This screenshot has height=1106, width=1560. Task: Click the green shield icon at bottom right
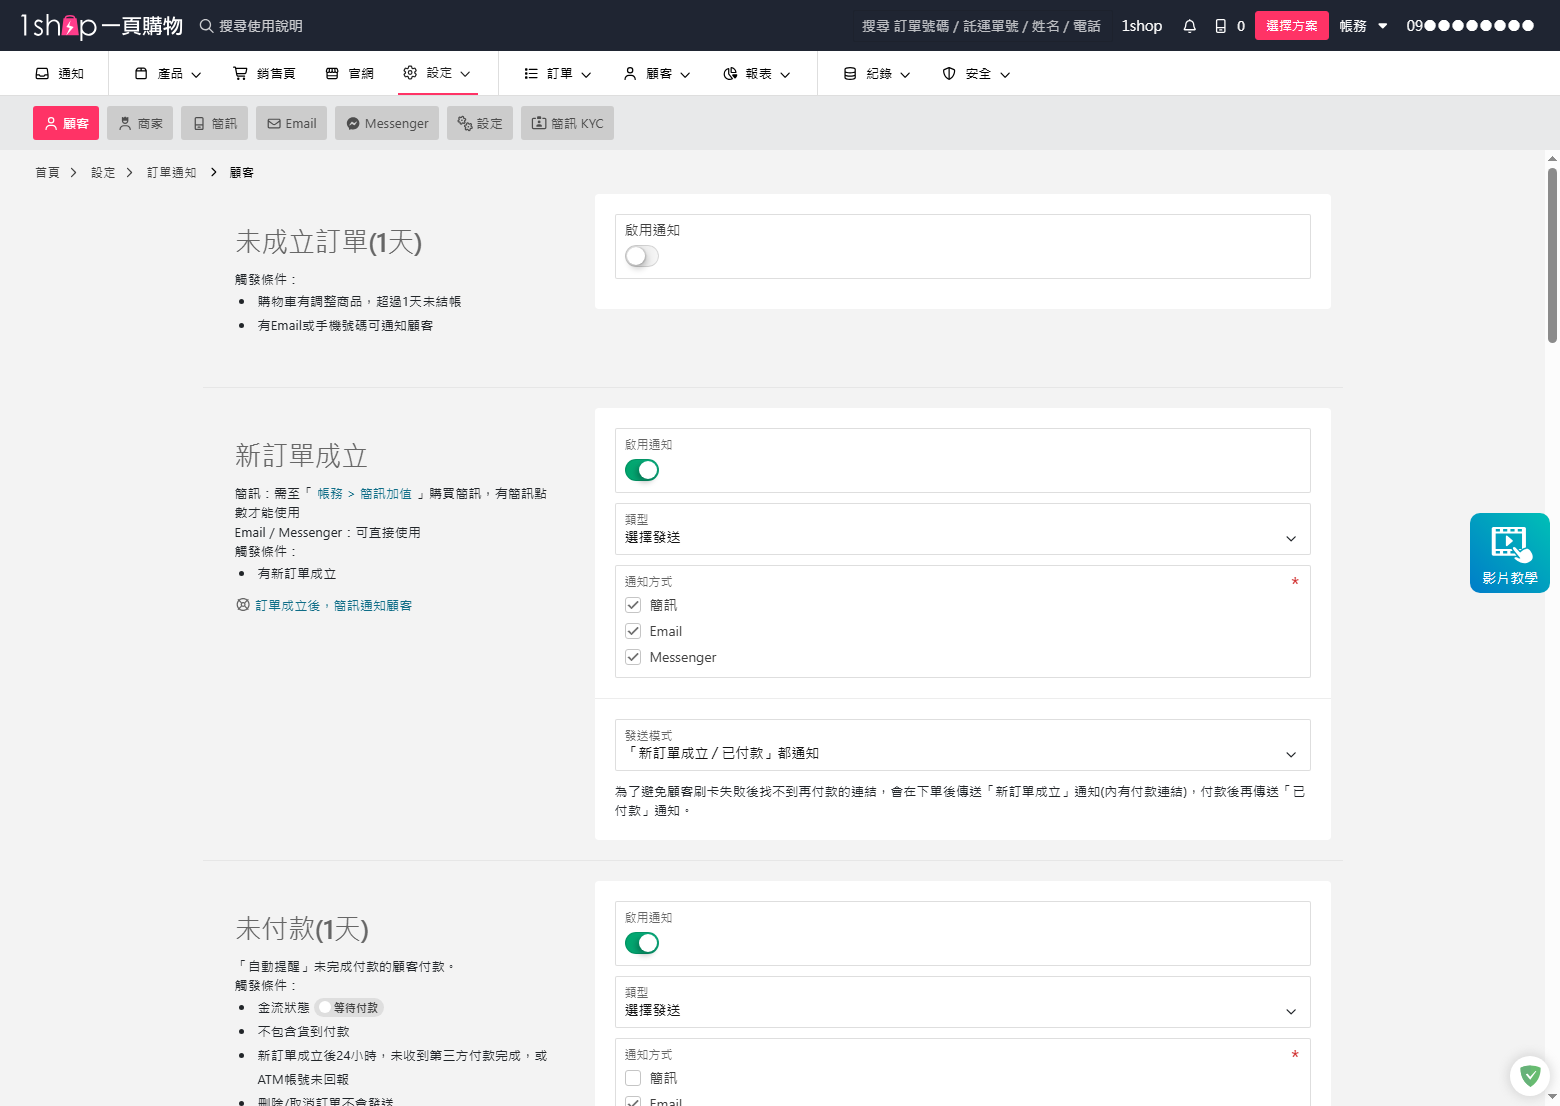coord(1530,1075)
